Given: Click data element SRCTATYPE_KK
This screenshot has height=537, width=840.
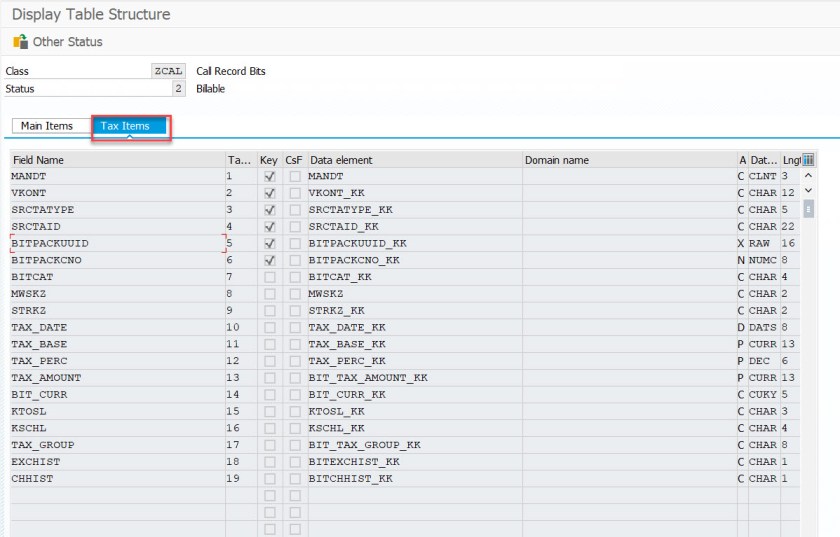Looking at the screenshot, I should (x=415, y=210).
